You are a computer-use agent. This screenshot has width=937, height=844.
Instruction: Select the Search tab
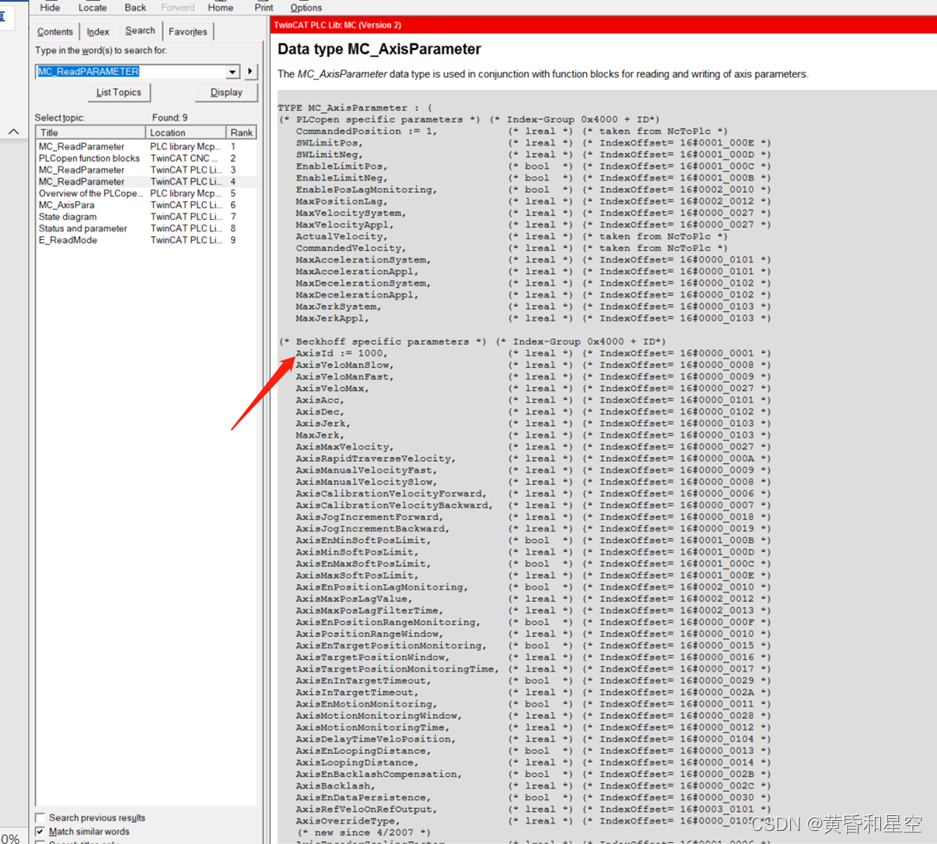[x=140, y=30]
